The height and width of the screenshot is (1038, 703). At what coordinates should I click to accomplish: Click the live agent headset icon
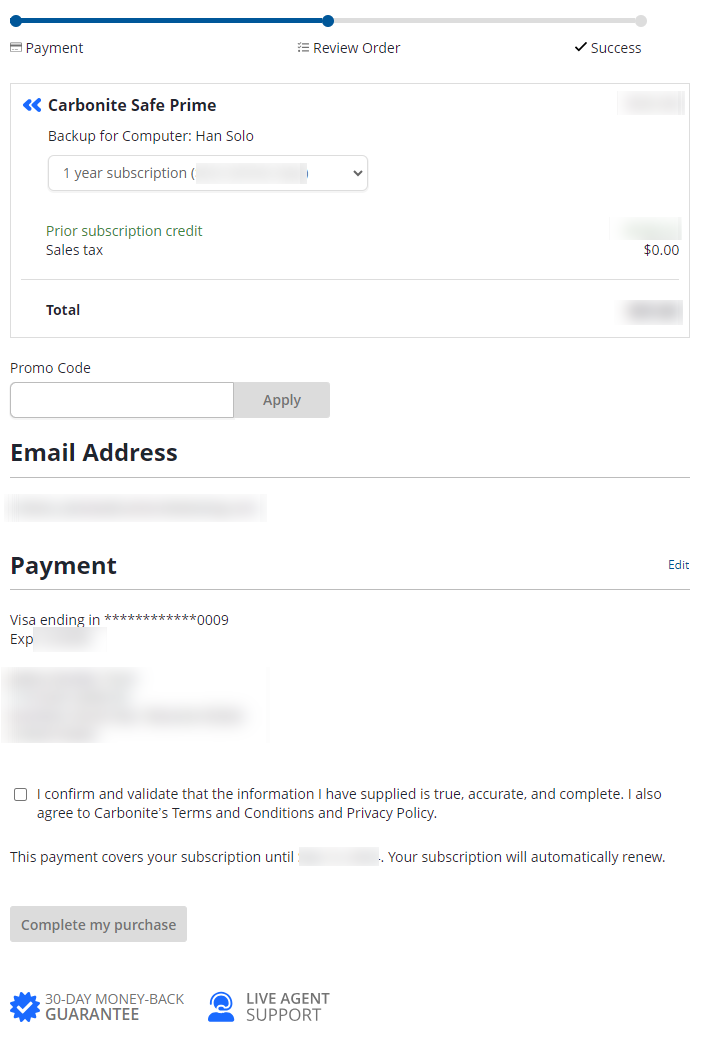(x=221, y=1006)
